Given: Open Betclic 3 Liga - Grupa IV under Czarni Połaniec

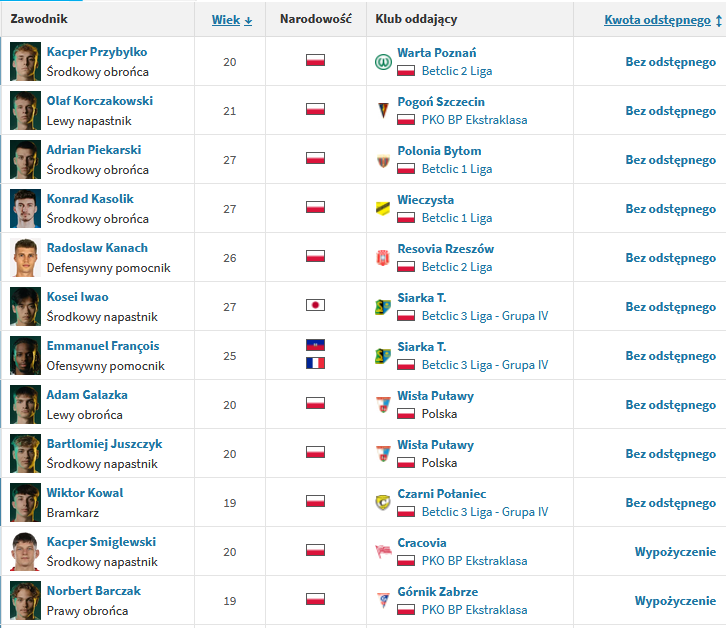Looking at the screenshot, I should point(485,512).
